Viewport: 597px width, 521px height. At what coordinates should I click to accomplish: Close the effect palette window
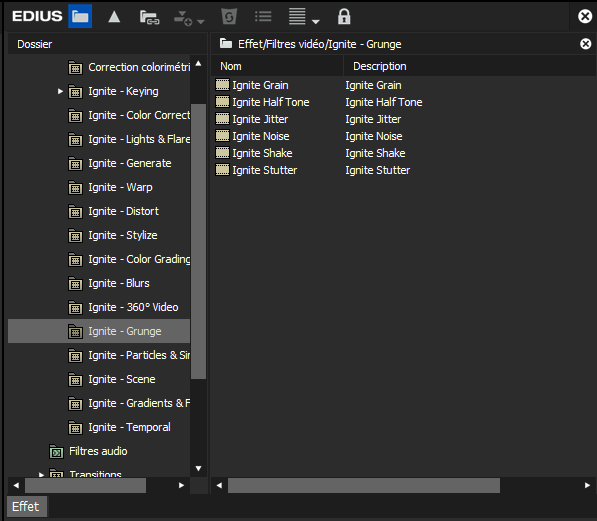click(585, 16)
